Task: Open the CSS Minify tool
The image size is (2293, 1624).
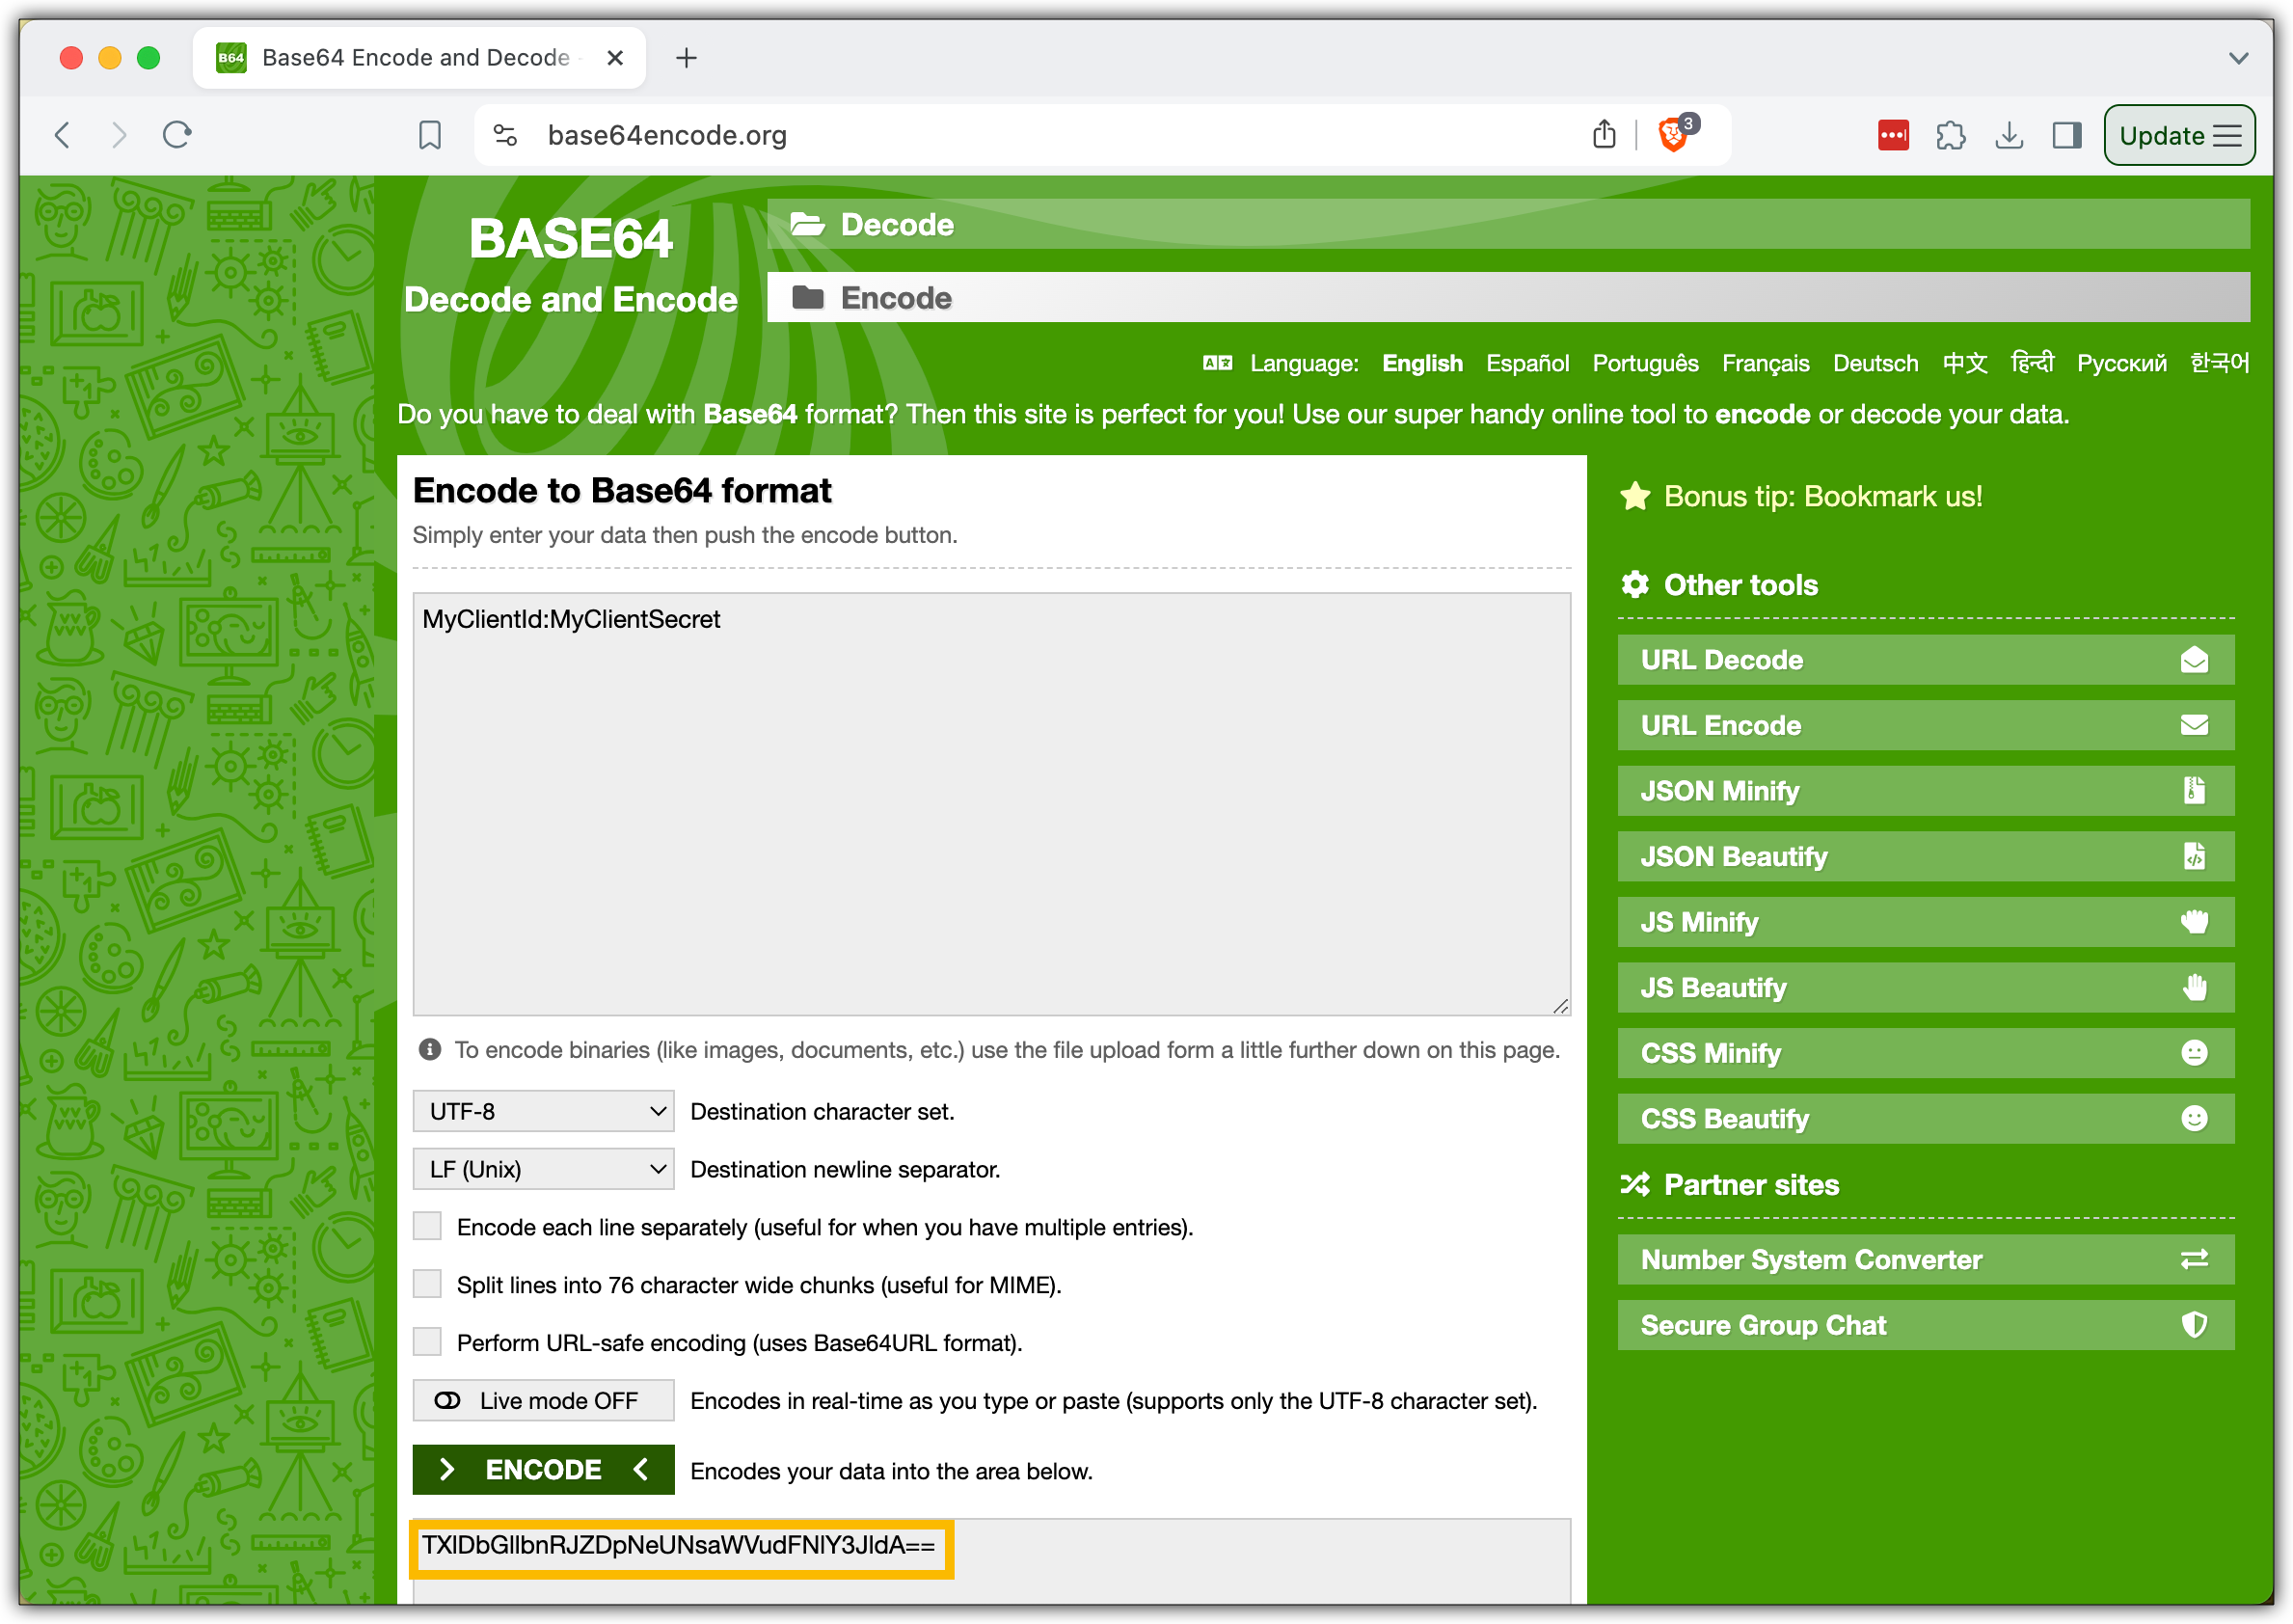Action: tap(1925, 1052)
